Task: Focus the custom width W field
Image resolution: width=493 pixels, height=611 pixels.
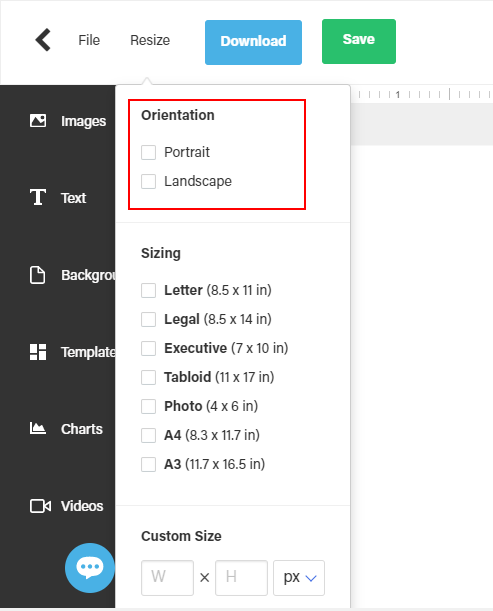Action: point(168,578)
